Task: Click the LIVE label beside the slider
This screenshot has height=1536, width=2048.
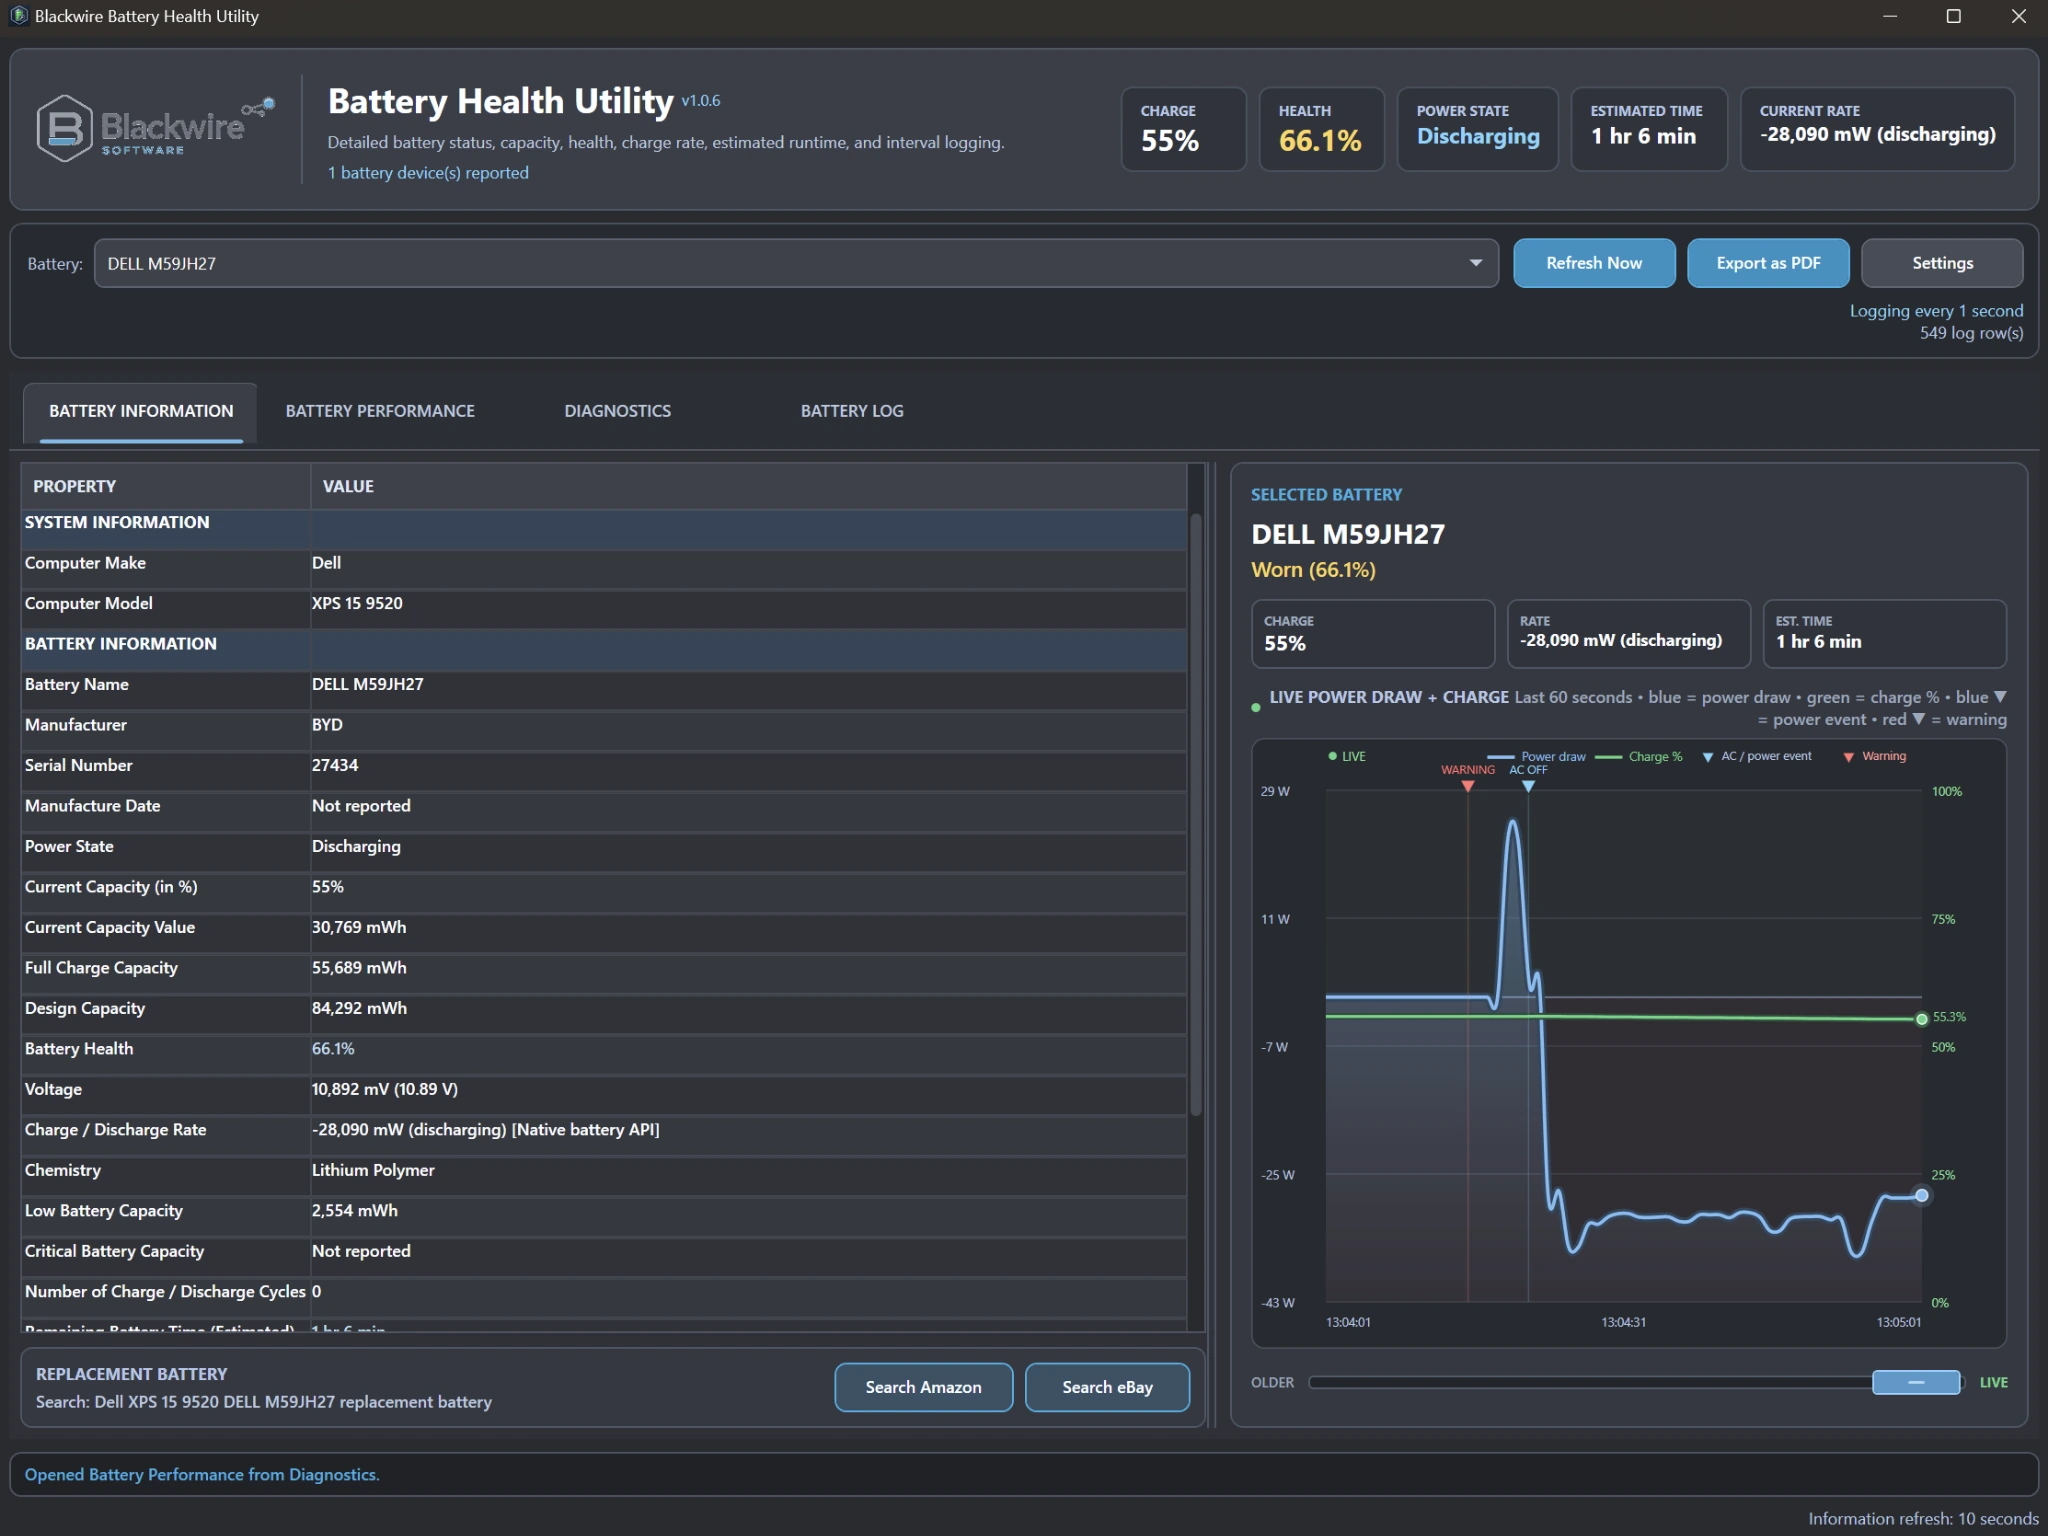Action: [x=1993, y=1382]
